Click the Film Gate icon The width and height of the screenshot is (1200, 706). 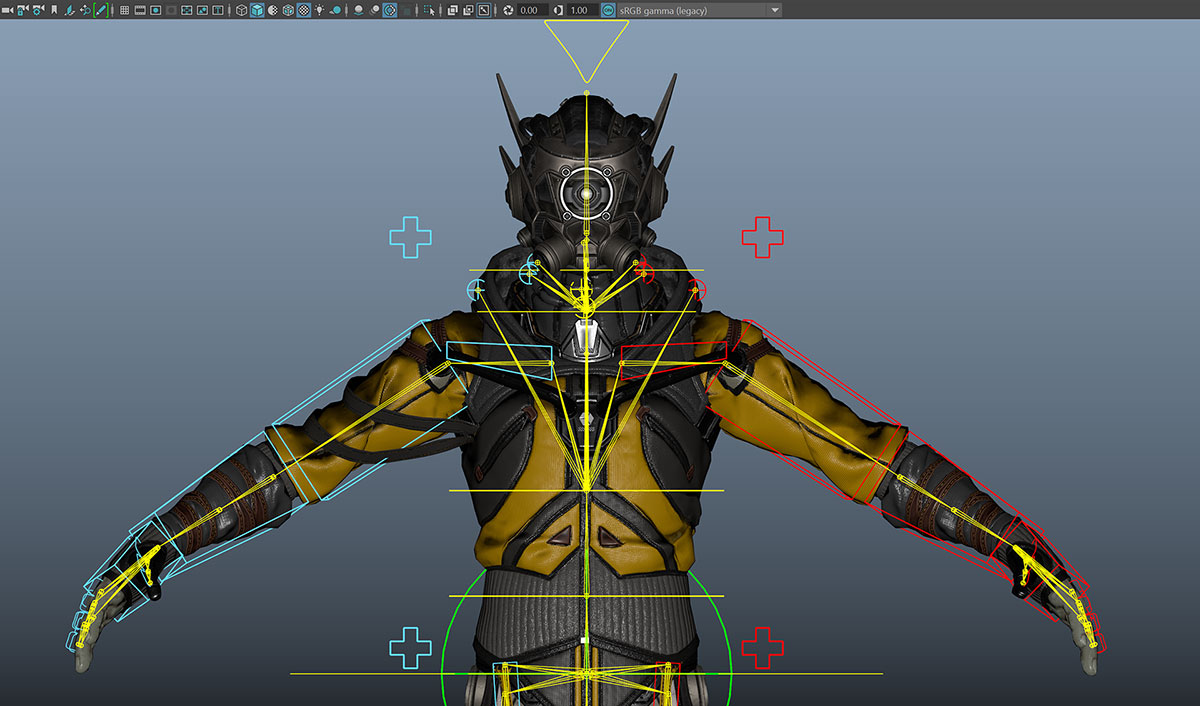(x=140, y=10)
